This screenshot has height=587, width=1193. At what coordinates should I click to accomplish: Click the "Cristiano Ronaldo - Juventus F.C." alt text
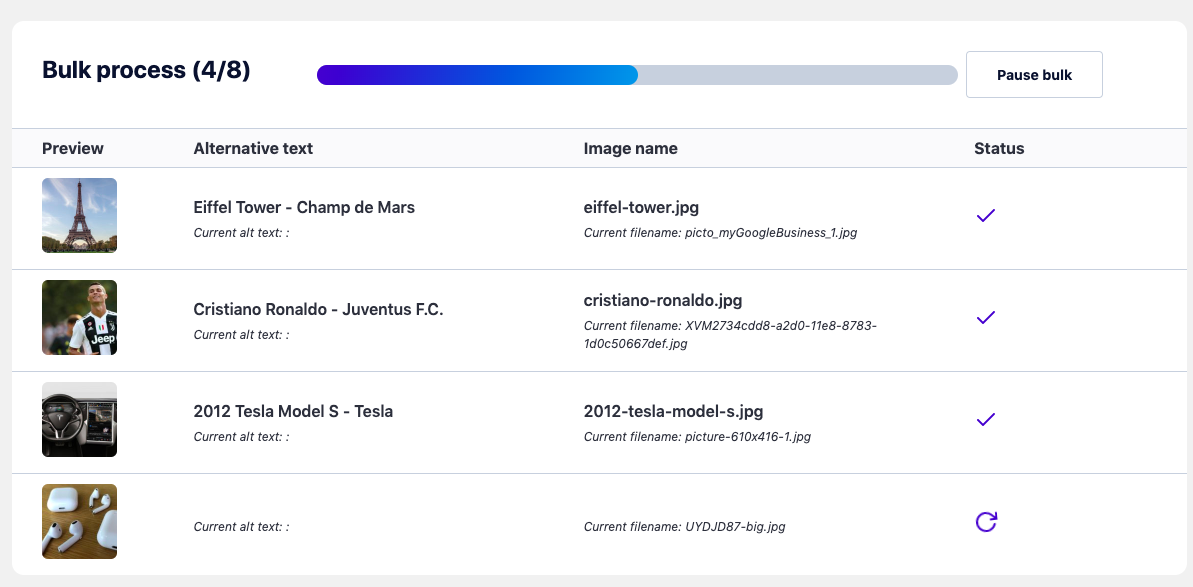tap(318, 309)
